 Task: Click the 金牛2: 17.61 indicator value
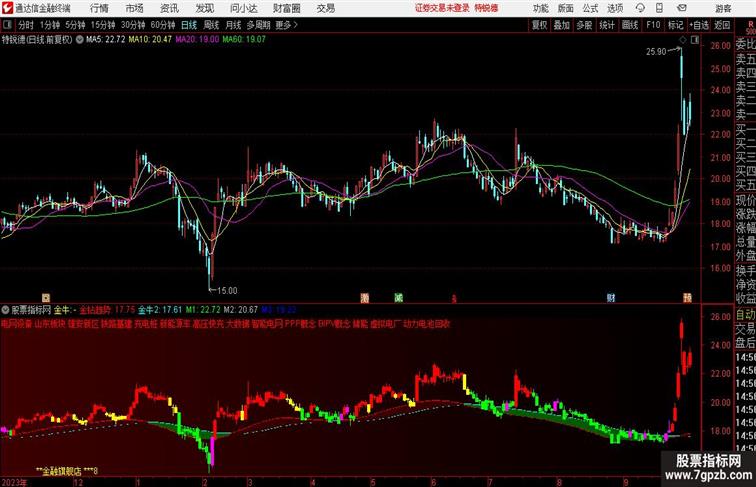tap(160, 310)
